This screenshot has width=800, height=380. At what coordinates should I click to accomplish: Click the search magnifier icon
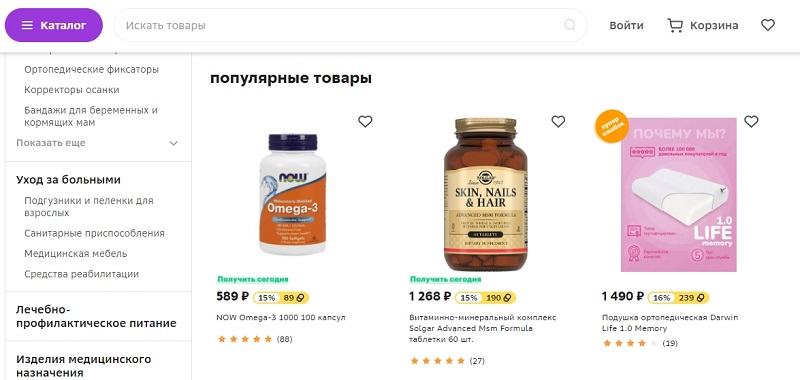(570, 25)
